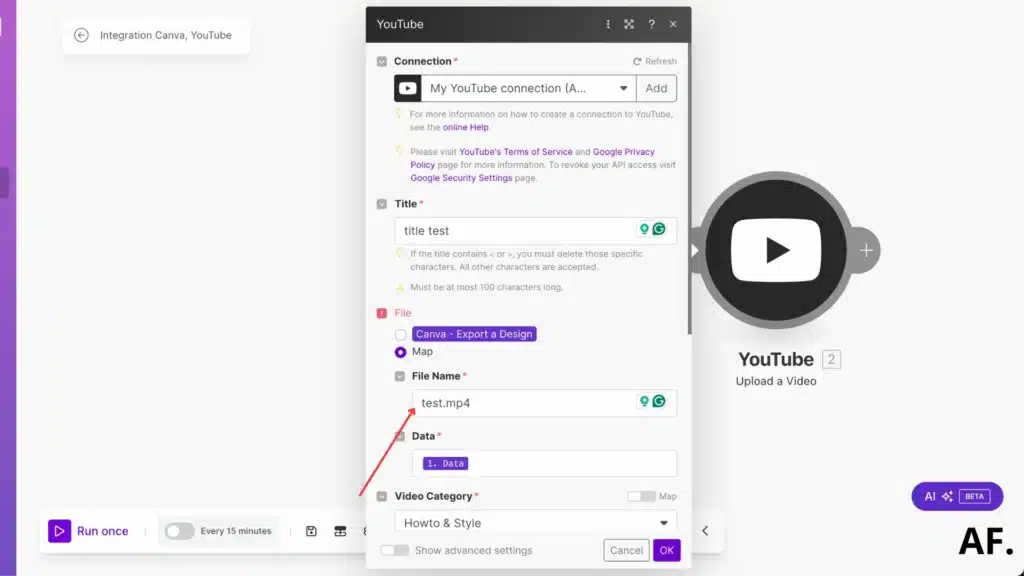
Task: Toggle the Map switch for Video Category
Action: [x=641, y=496]
